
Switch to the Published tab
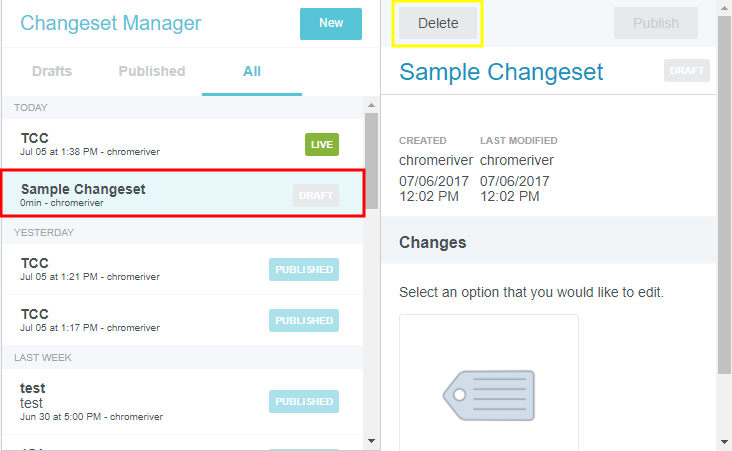152,72
